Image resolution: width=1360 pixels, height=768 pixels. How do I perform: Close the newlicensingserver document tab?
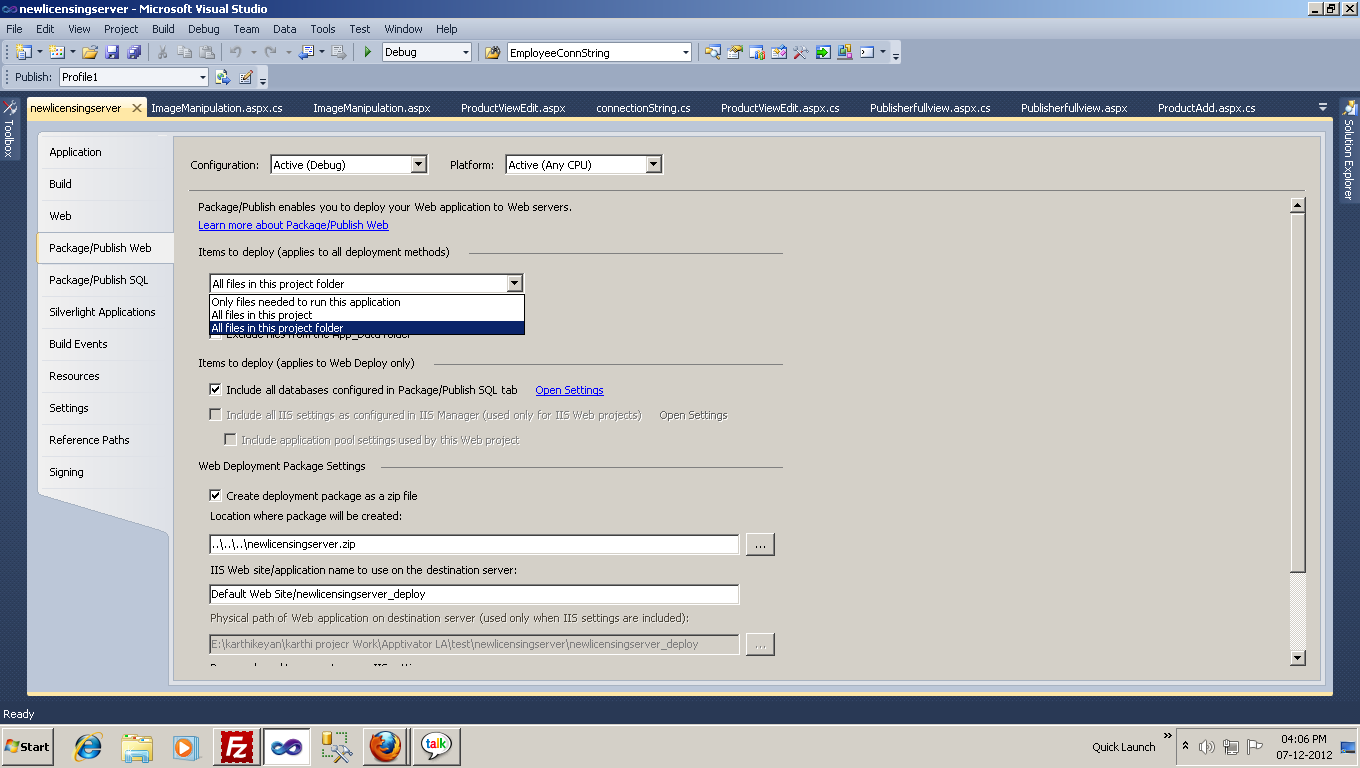click(x=135, y=108)
